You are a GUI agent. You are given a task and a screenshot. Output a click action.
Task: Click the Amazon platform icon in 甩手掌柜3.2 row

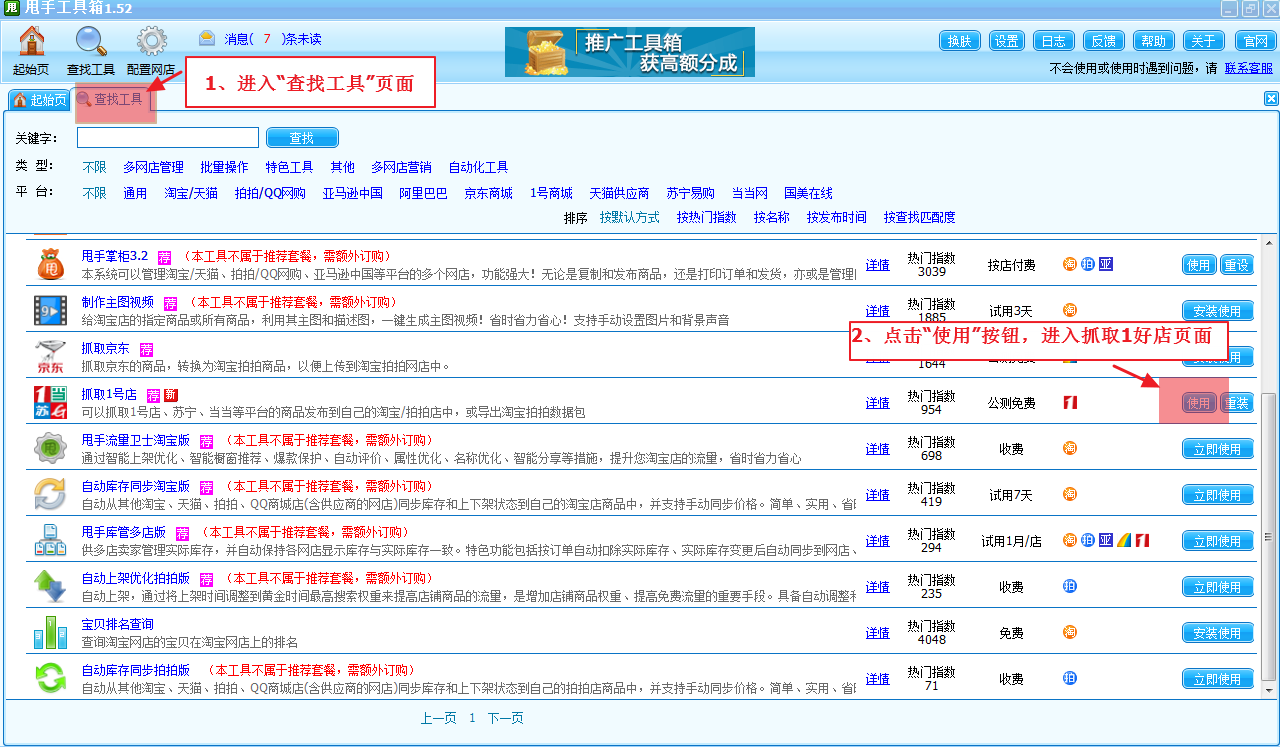click(1105, 264)
